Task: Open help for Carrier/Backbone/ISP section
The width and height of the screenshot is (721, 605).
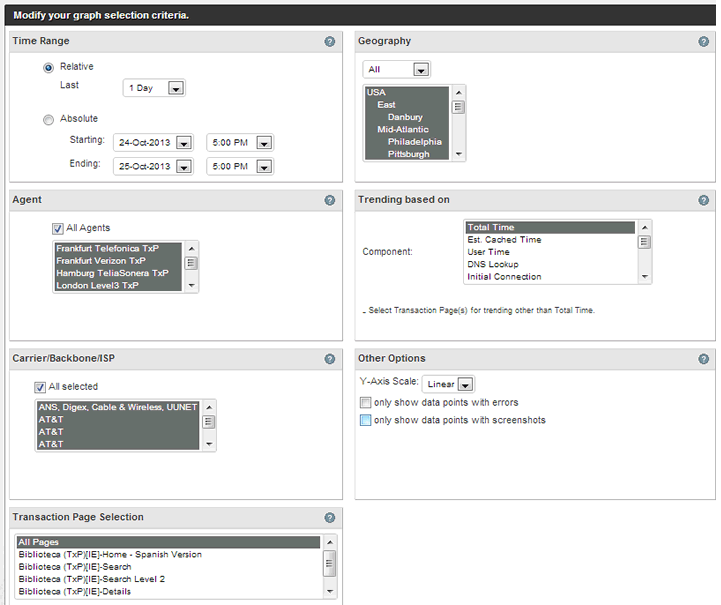Action: [329, 359]
